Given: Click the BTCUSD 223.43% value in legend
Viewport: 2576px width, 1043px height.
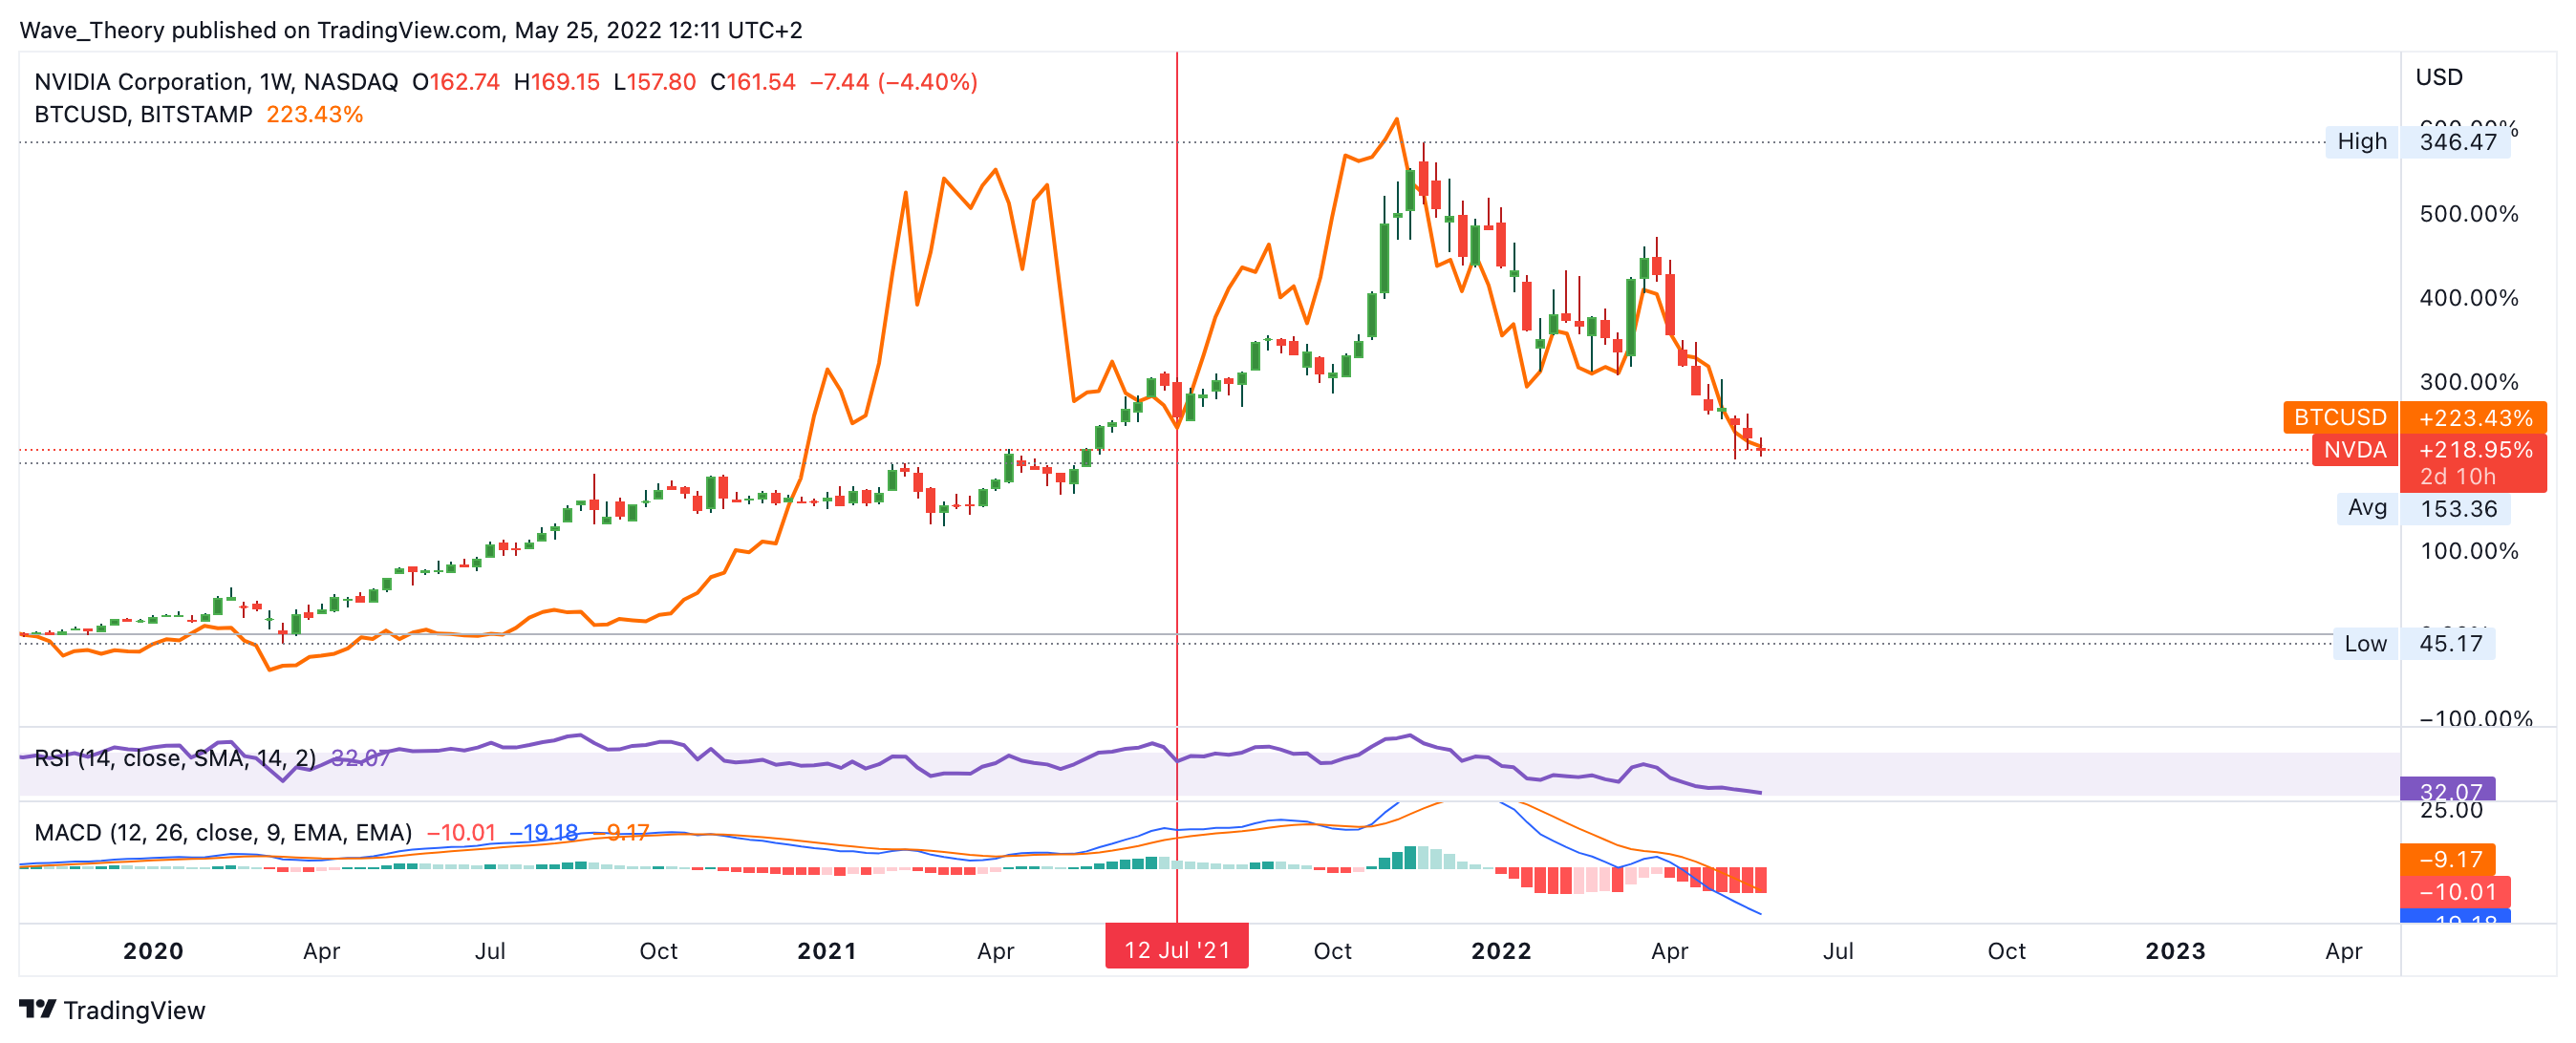Looking at the screenshot, I should click(x=314, y=115).
